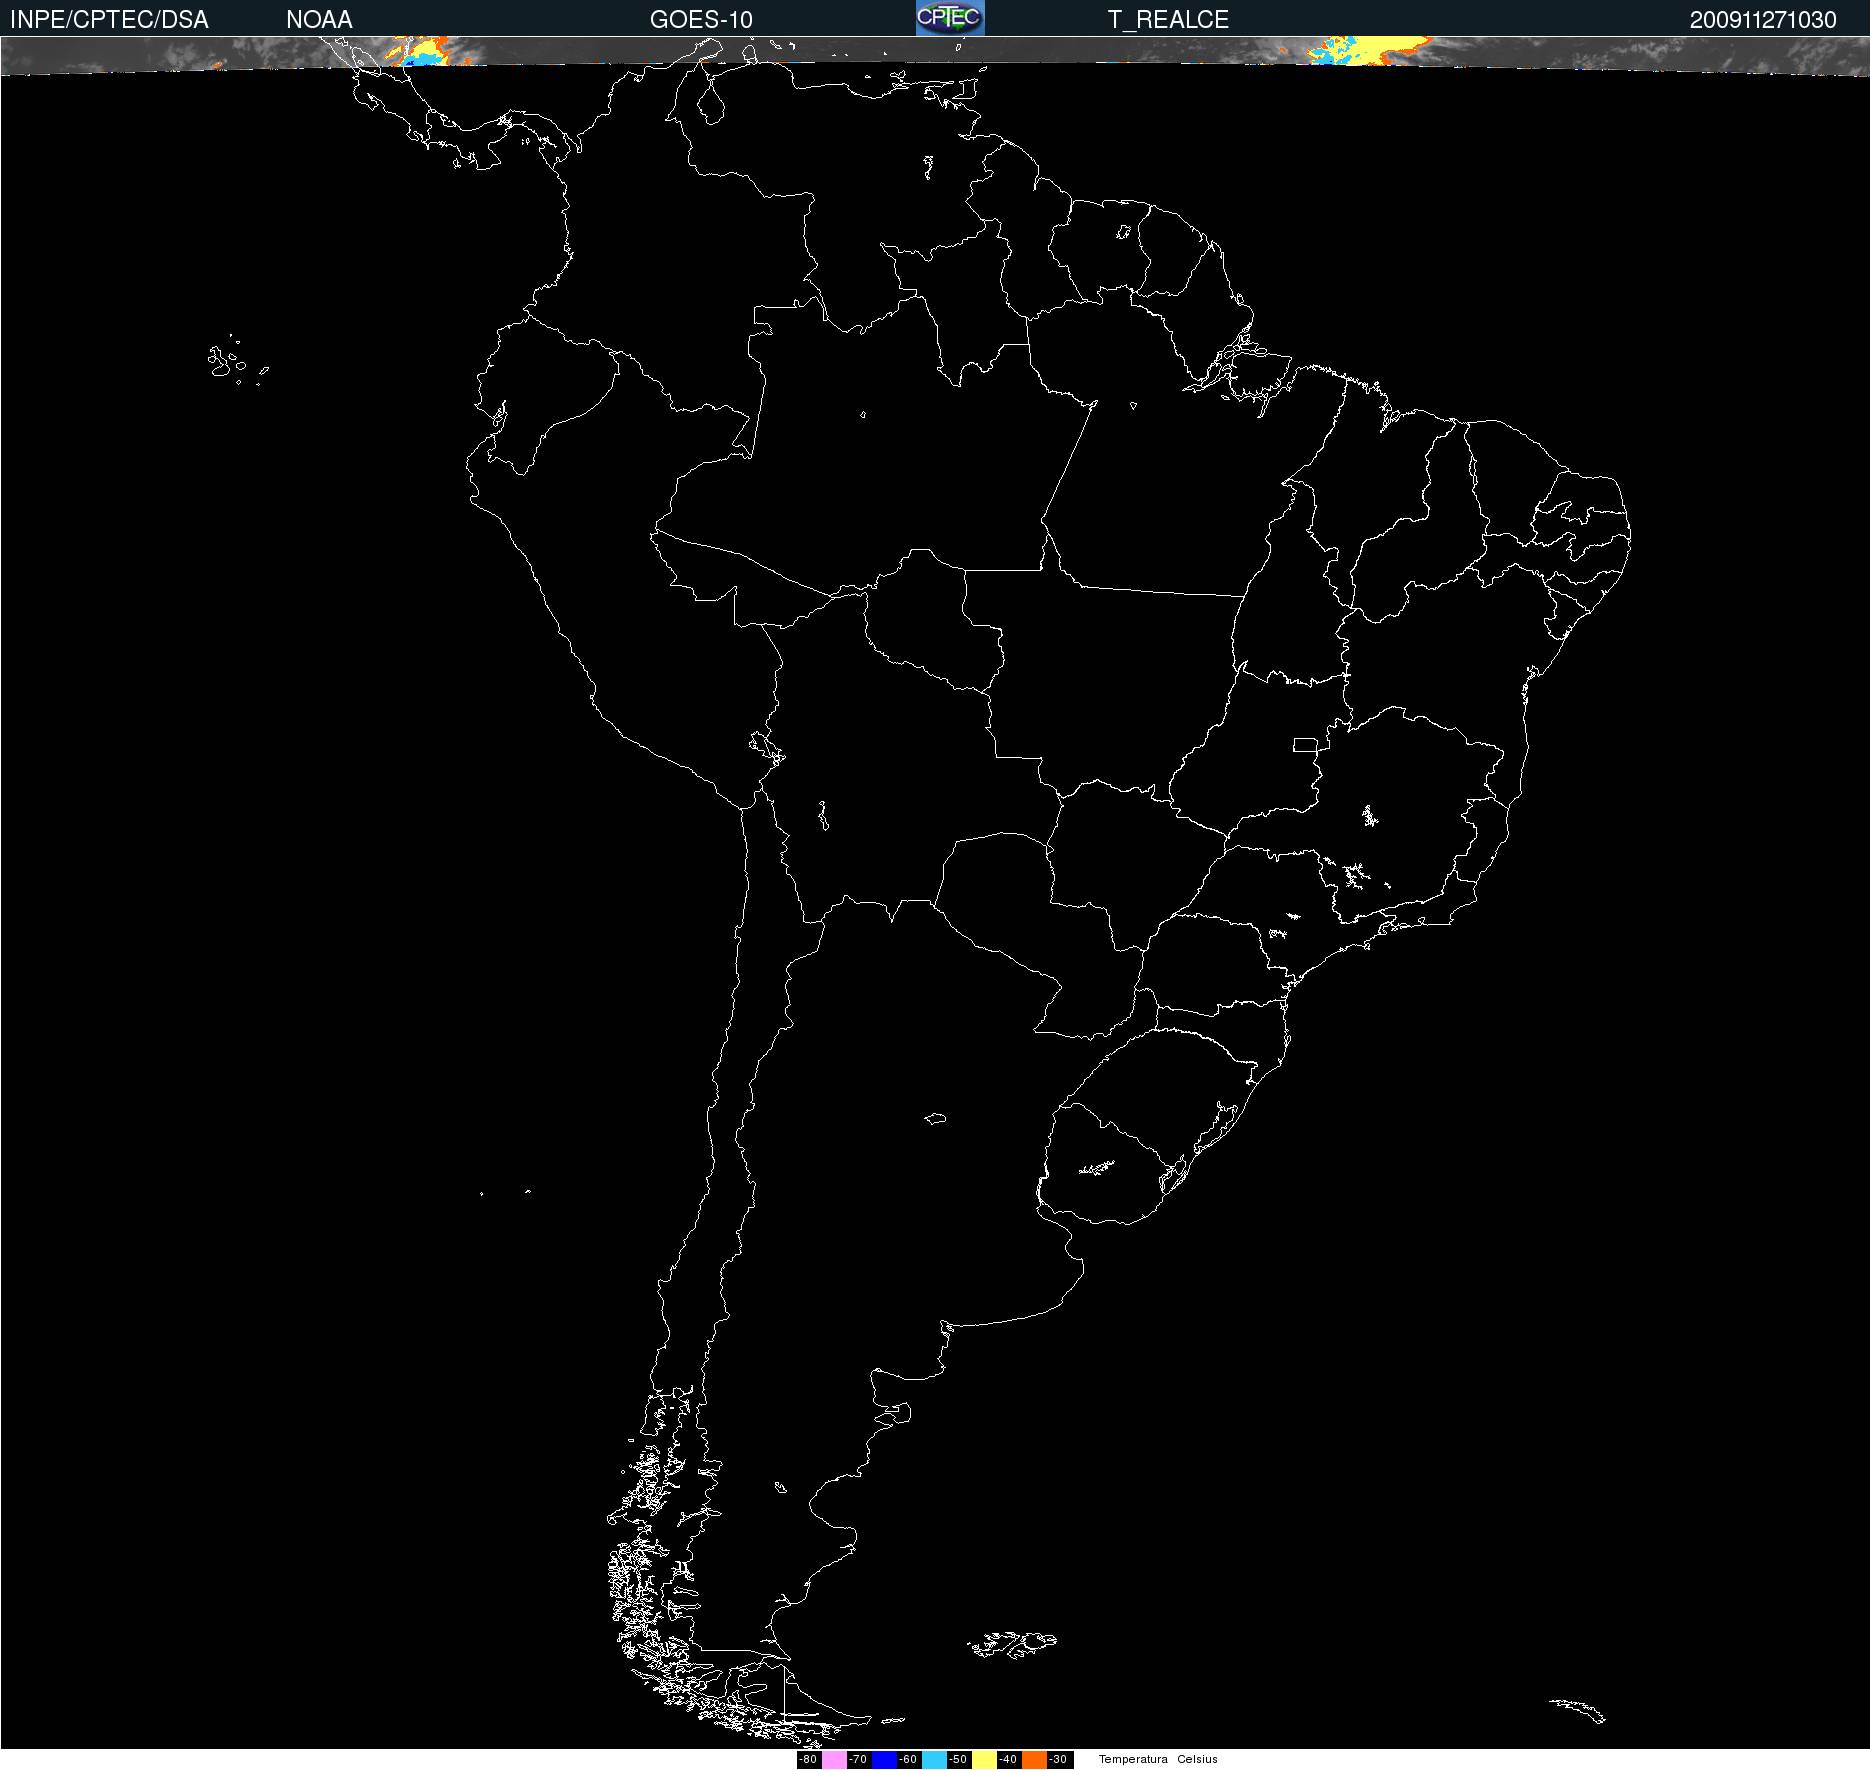This screenshot has height=1770, width=1870.
Task: Click the T_REALCE product label
Action: point(1168,20)
